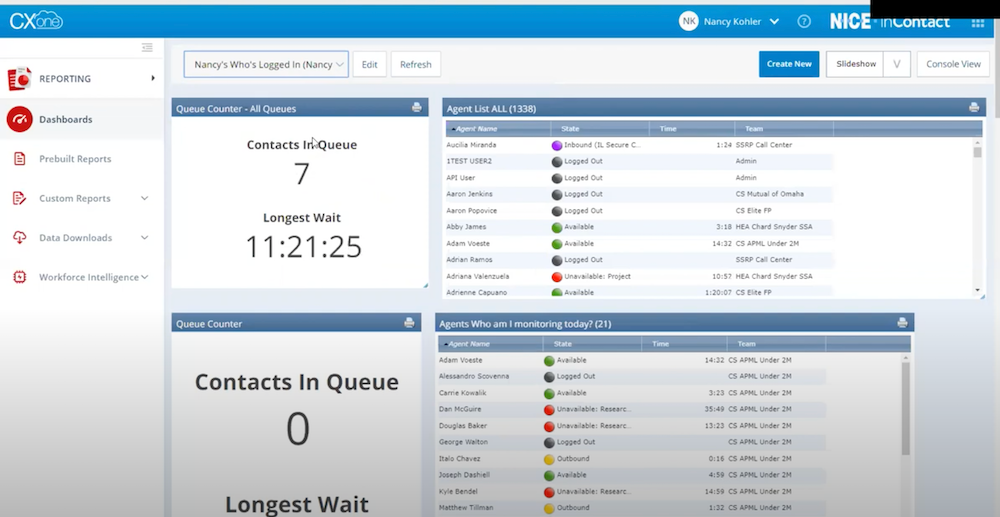This screenshot has height=517, width=1000.
Task: Click Aucilia Miranda's purple inbound status dot
Action: 557,145
